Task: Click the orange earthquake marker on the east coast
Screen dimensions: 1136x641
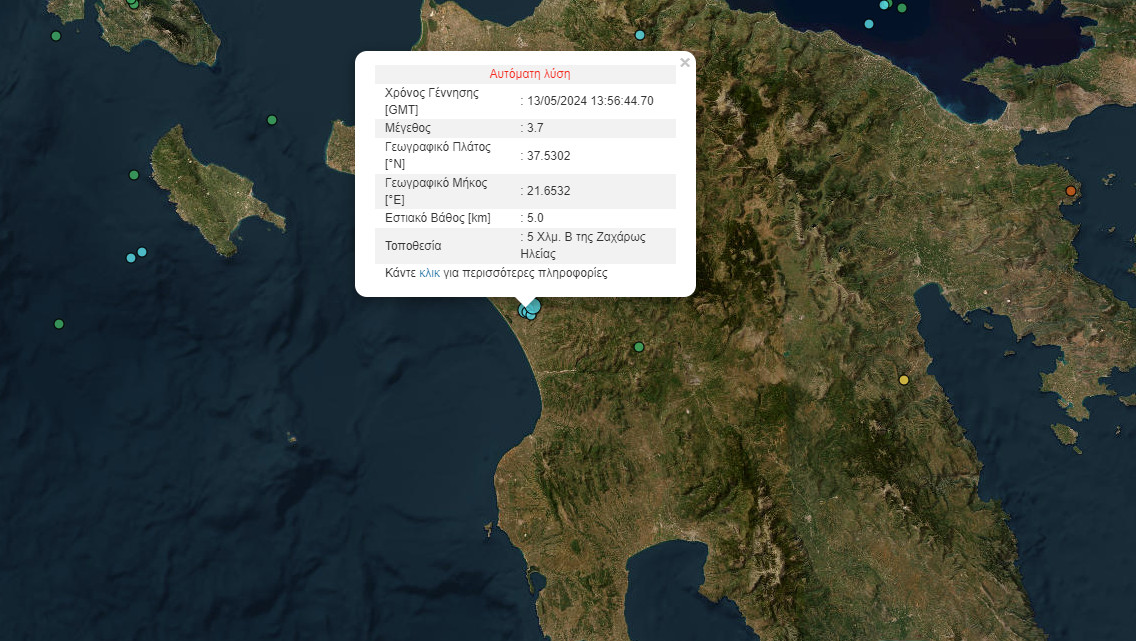Action: pos(1070,191)
